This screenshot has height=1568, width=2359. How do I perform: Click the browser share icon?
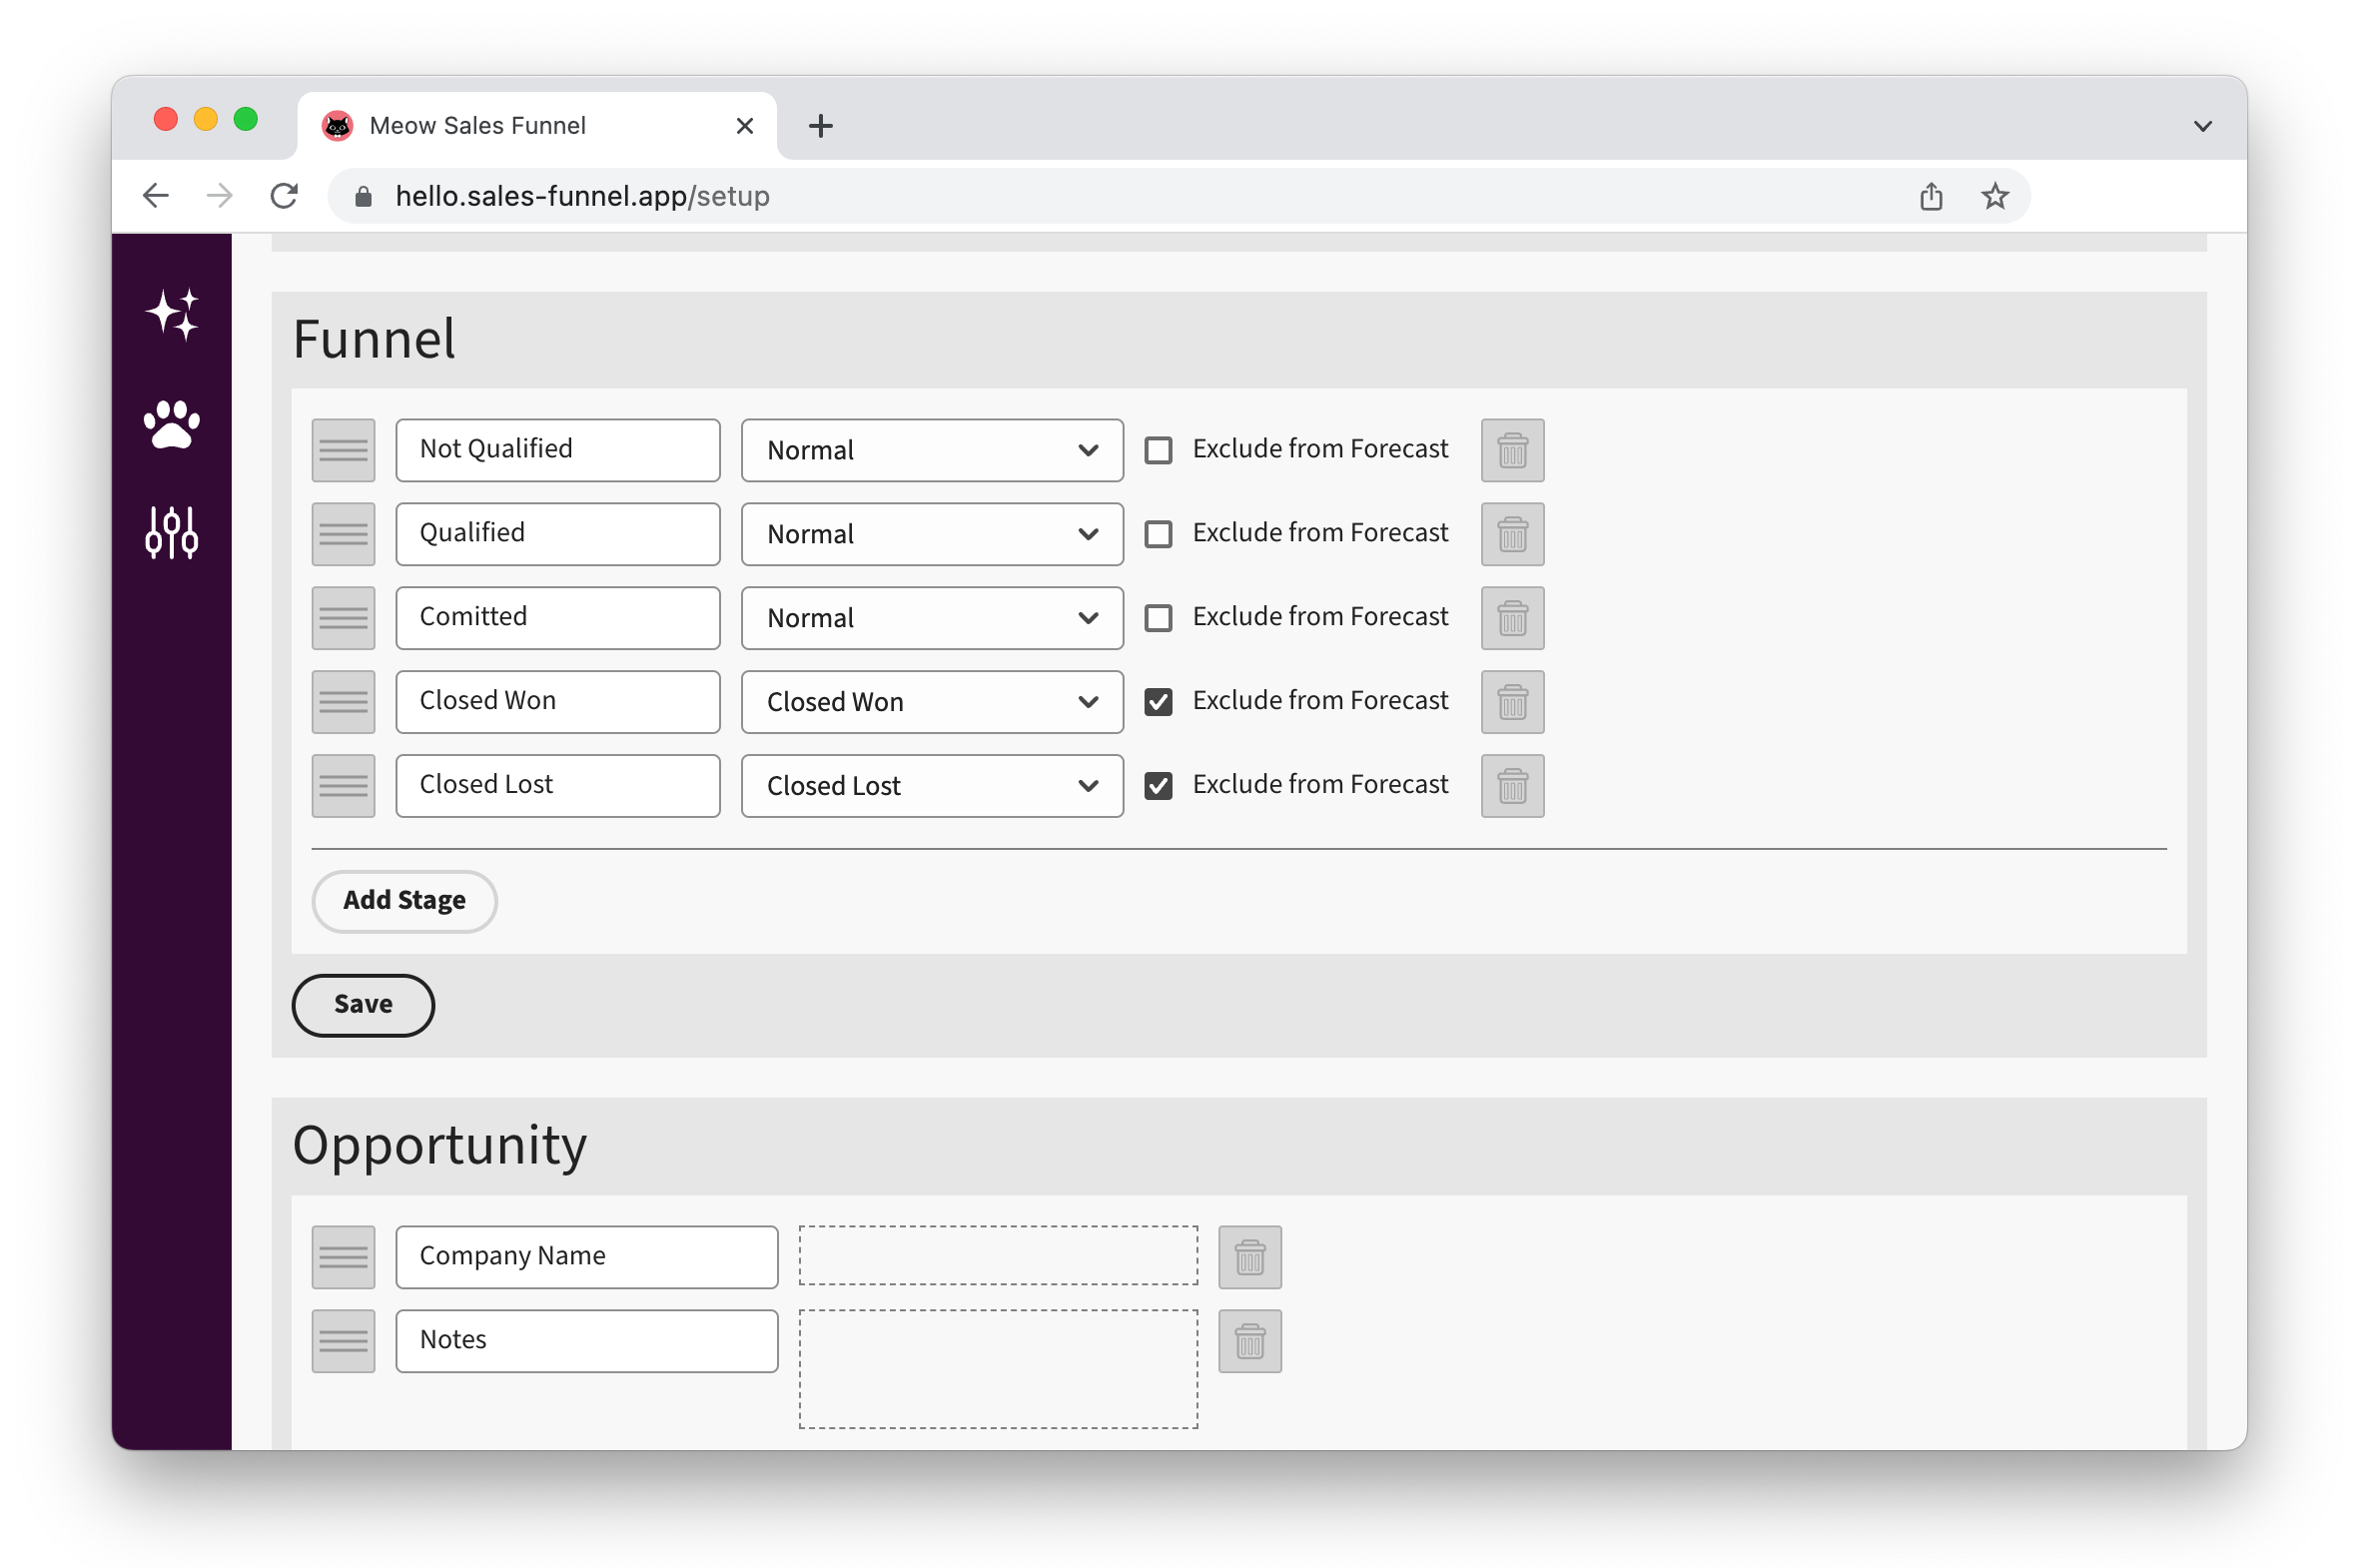[1931, 196]
